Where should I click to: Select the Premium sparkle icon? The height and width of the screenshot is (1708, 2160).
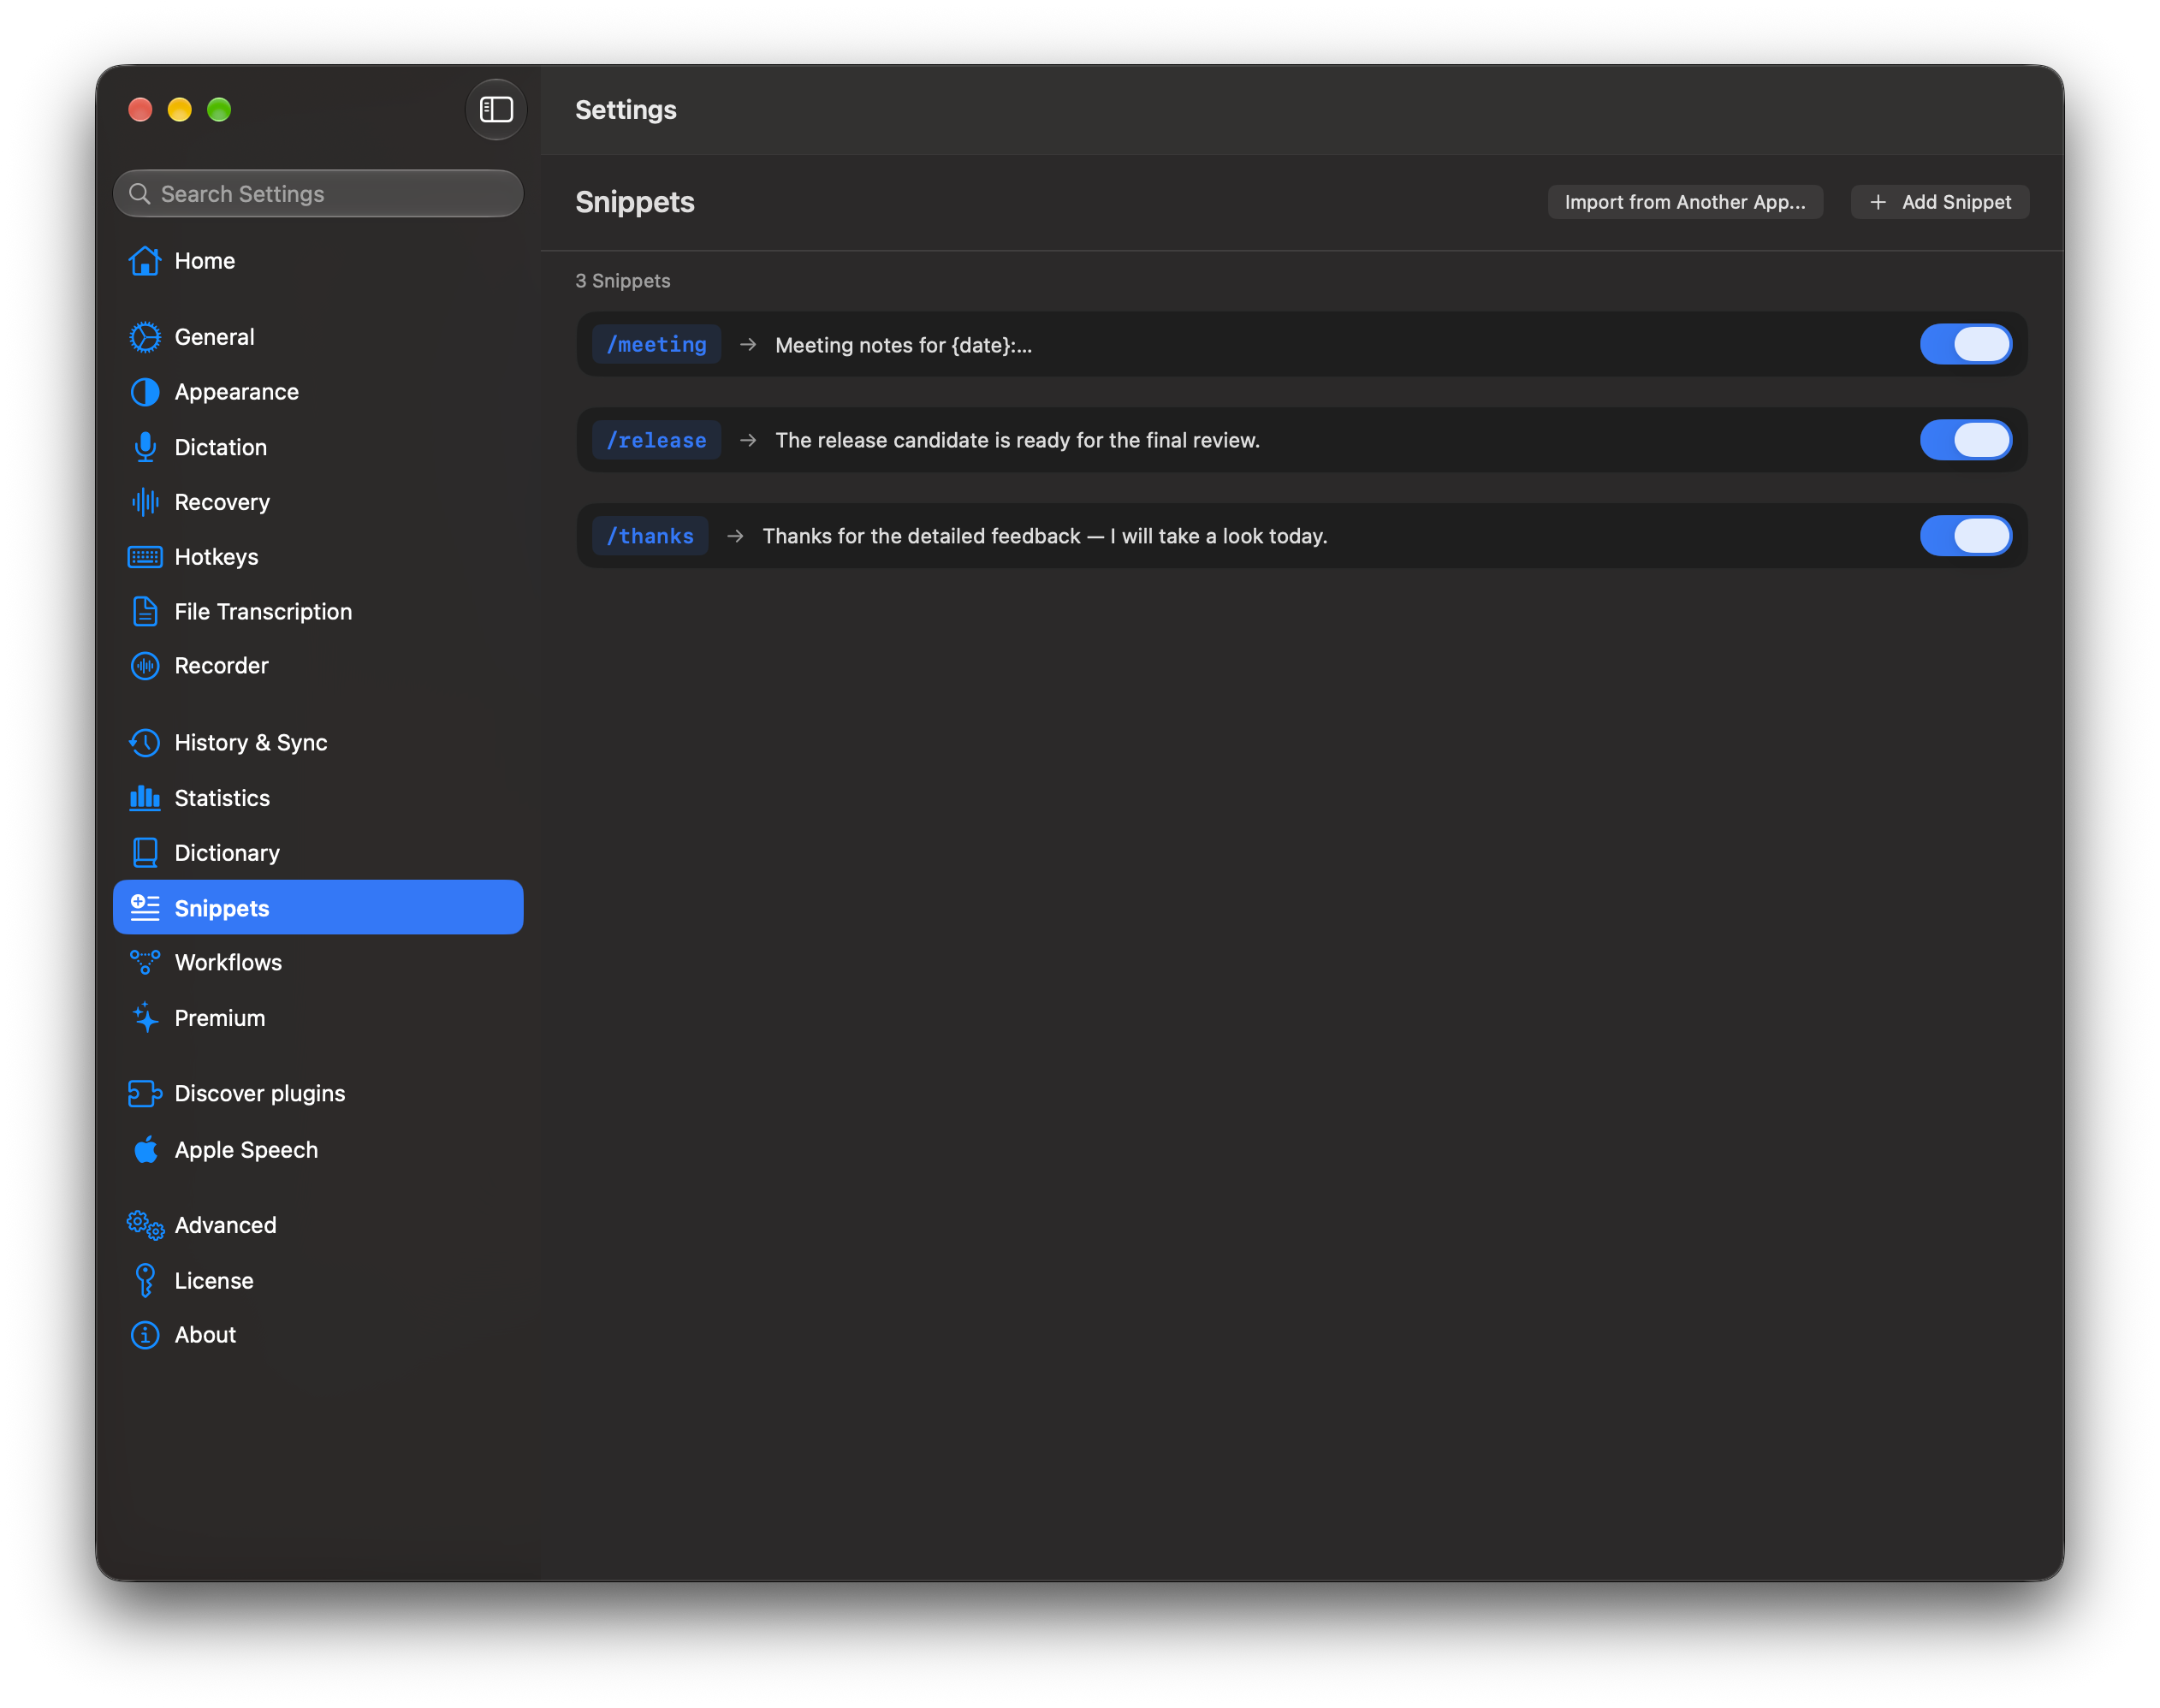click(x=145, y=1017)
